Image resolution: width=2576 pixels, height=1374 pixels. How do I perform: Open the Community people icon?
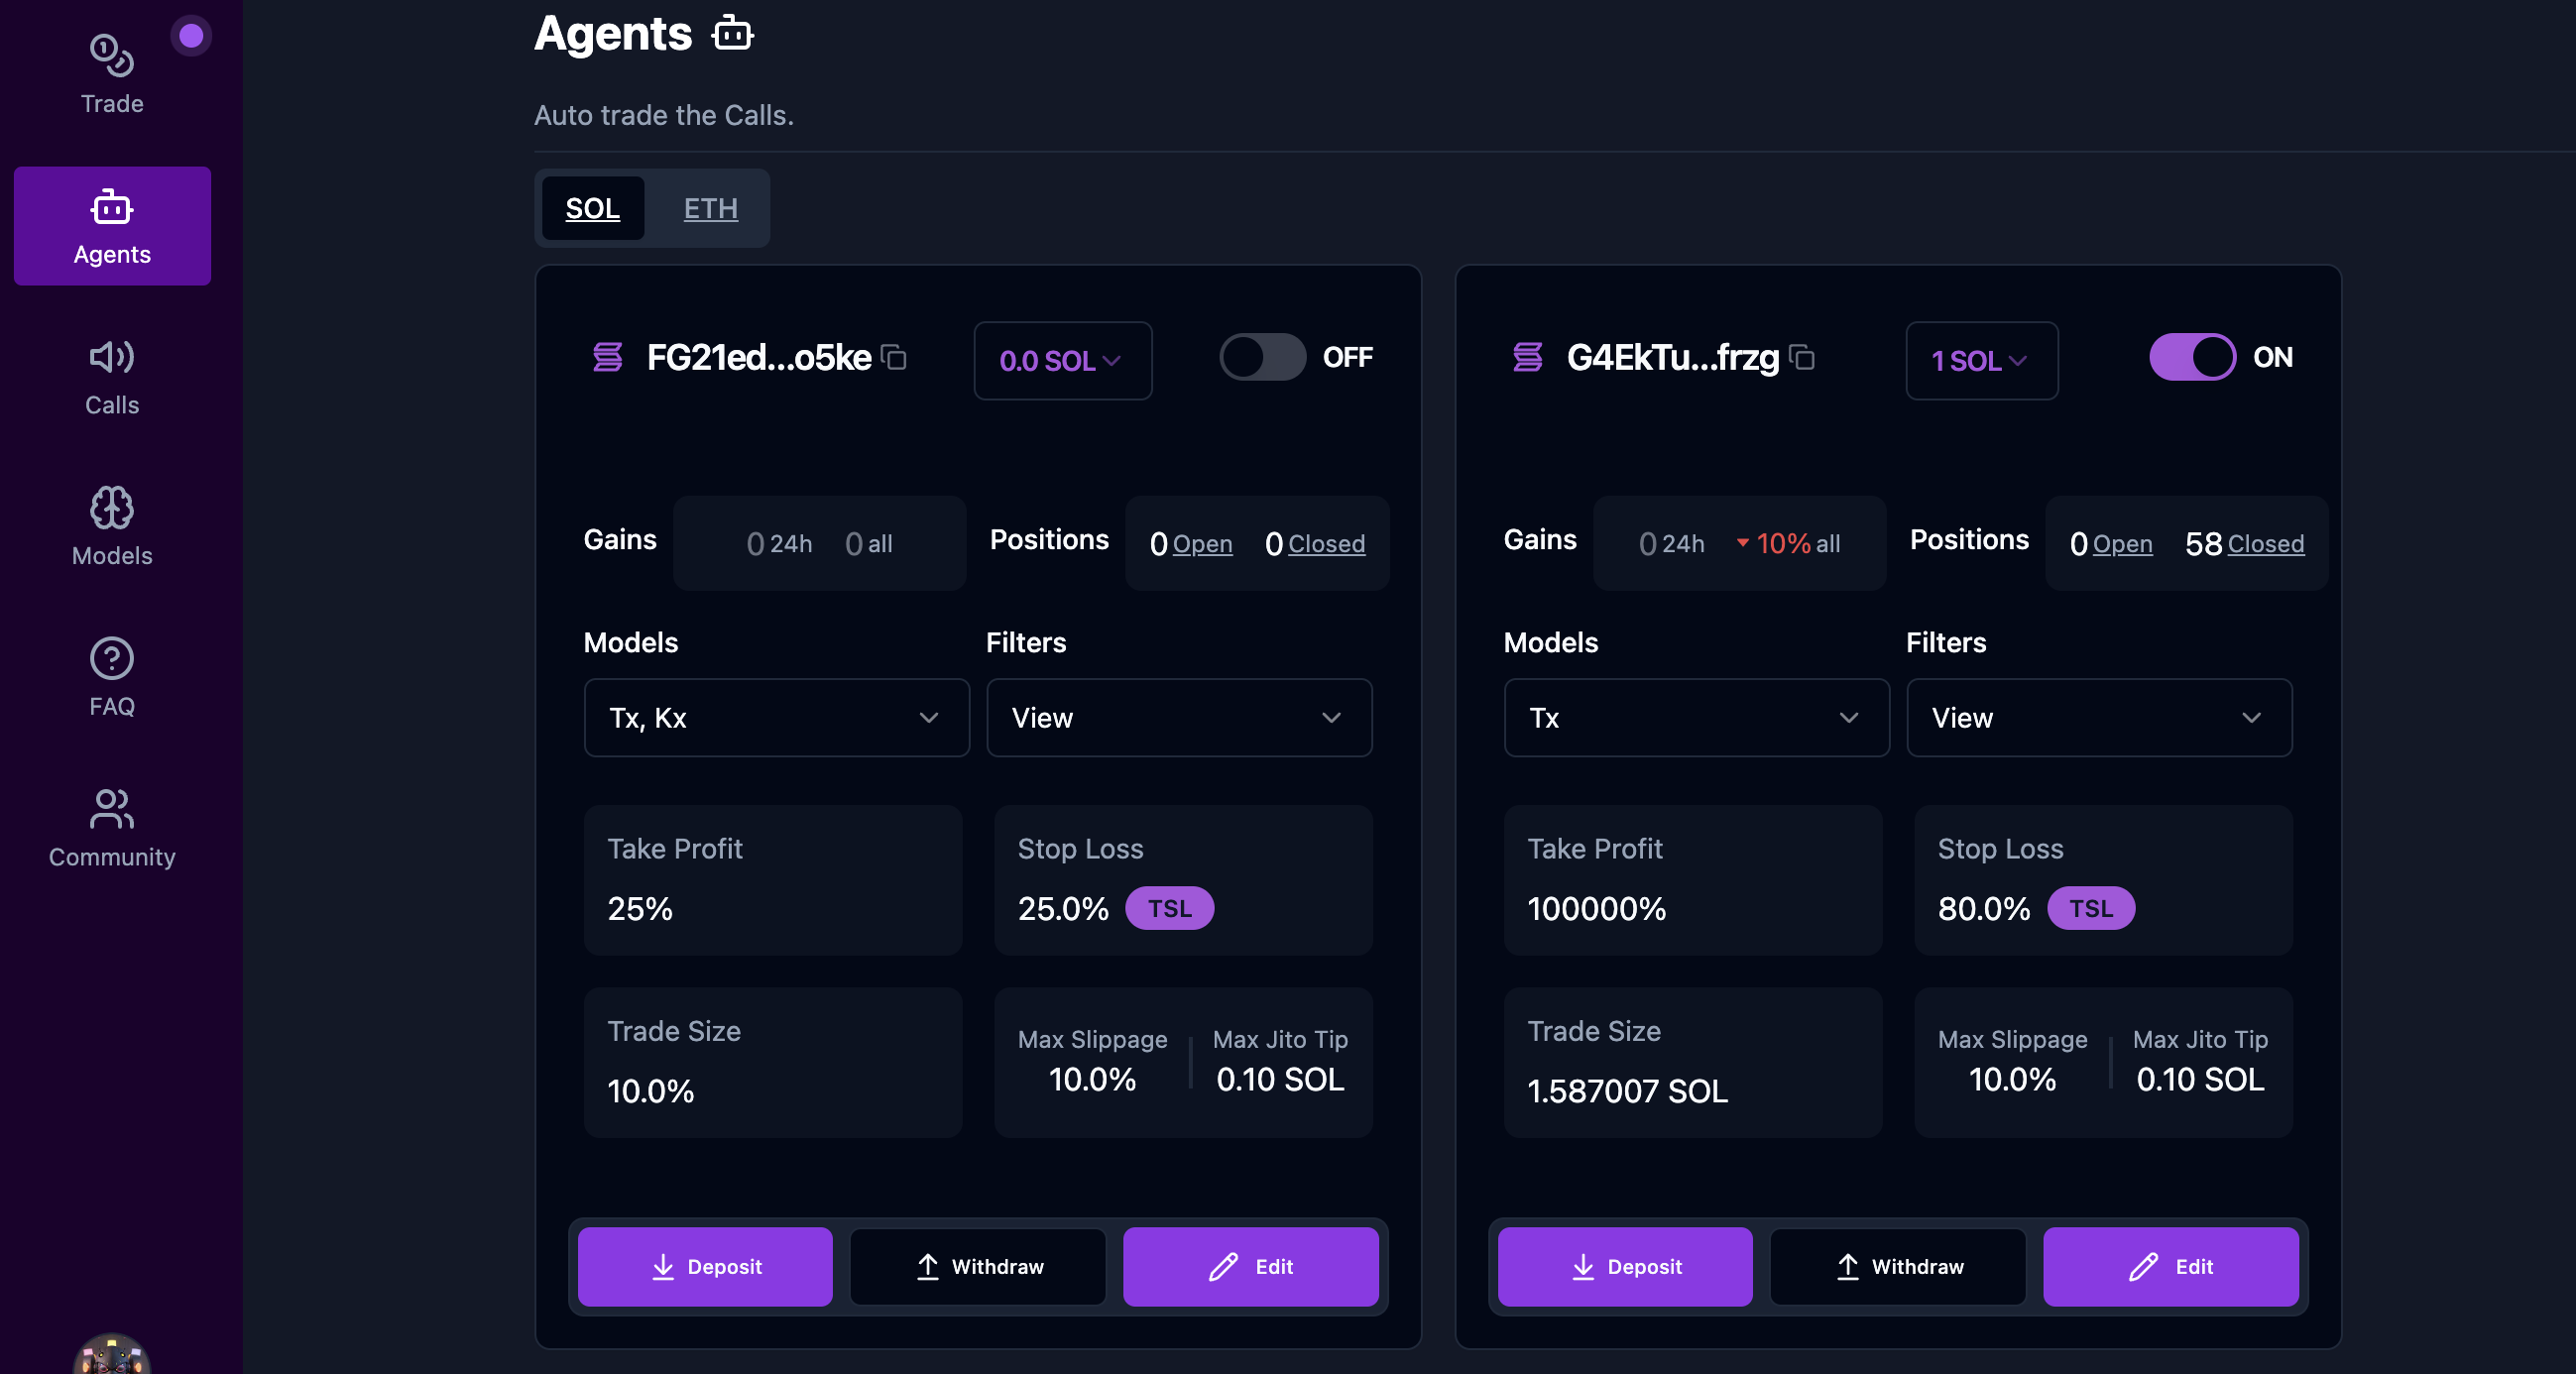[111, 828]
